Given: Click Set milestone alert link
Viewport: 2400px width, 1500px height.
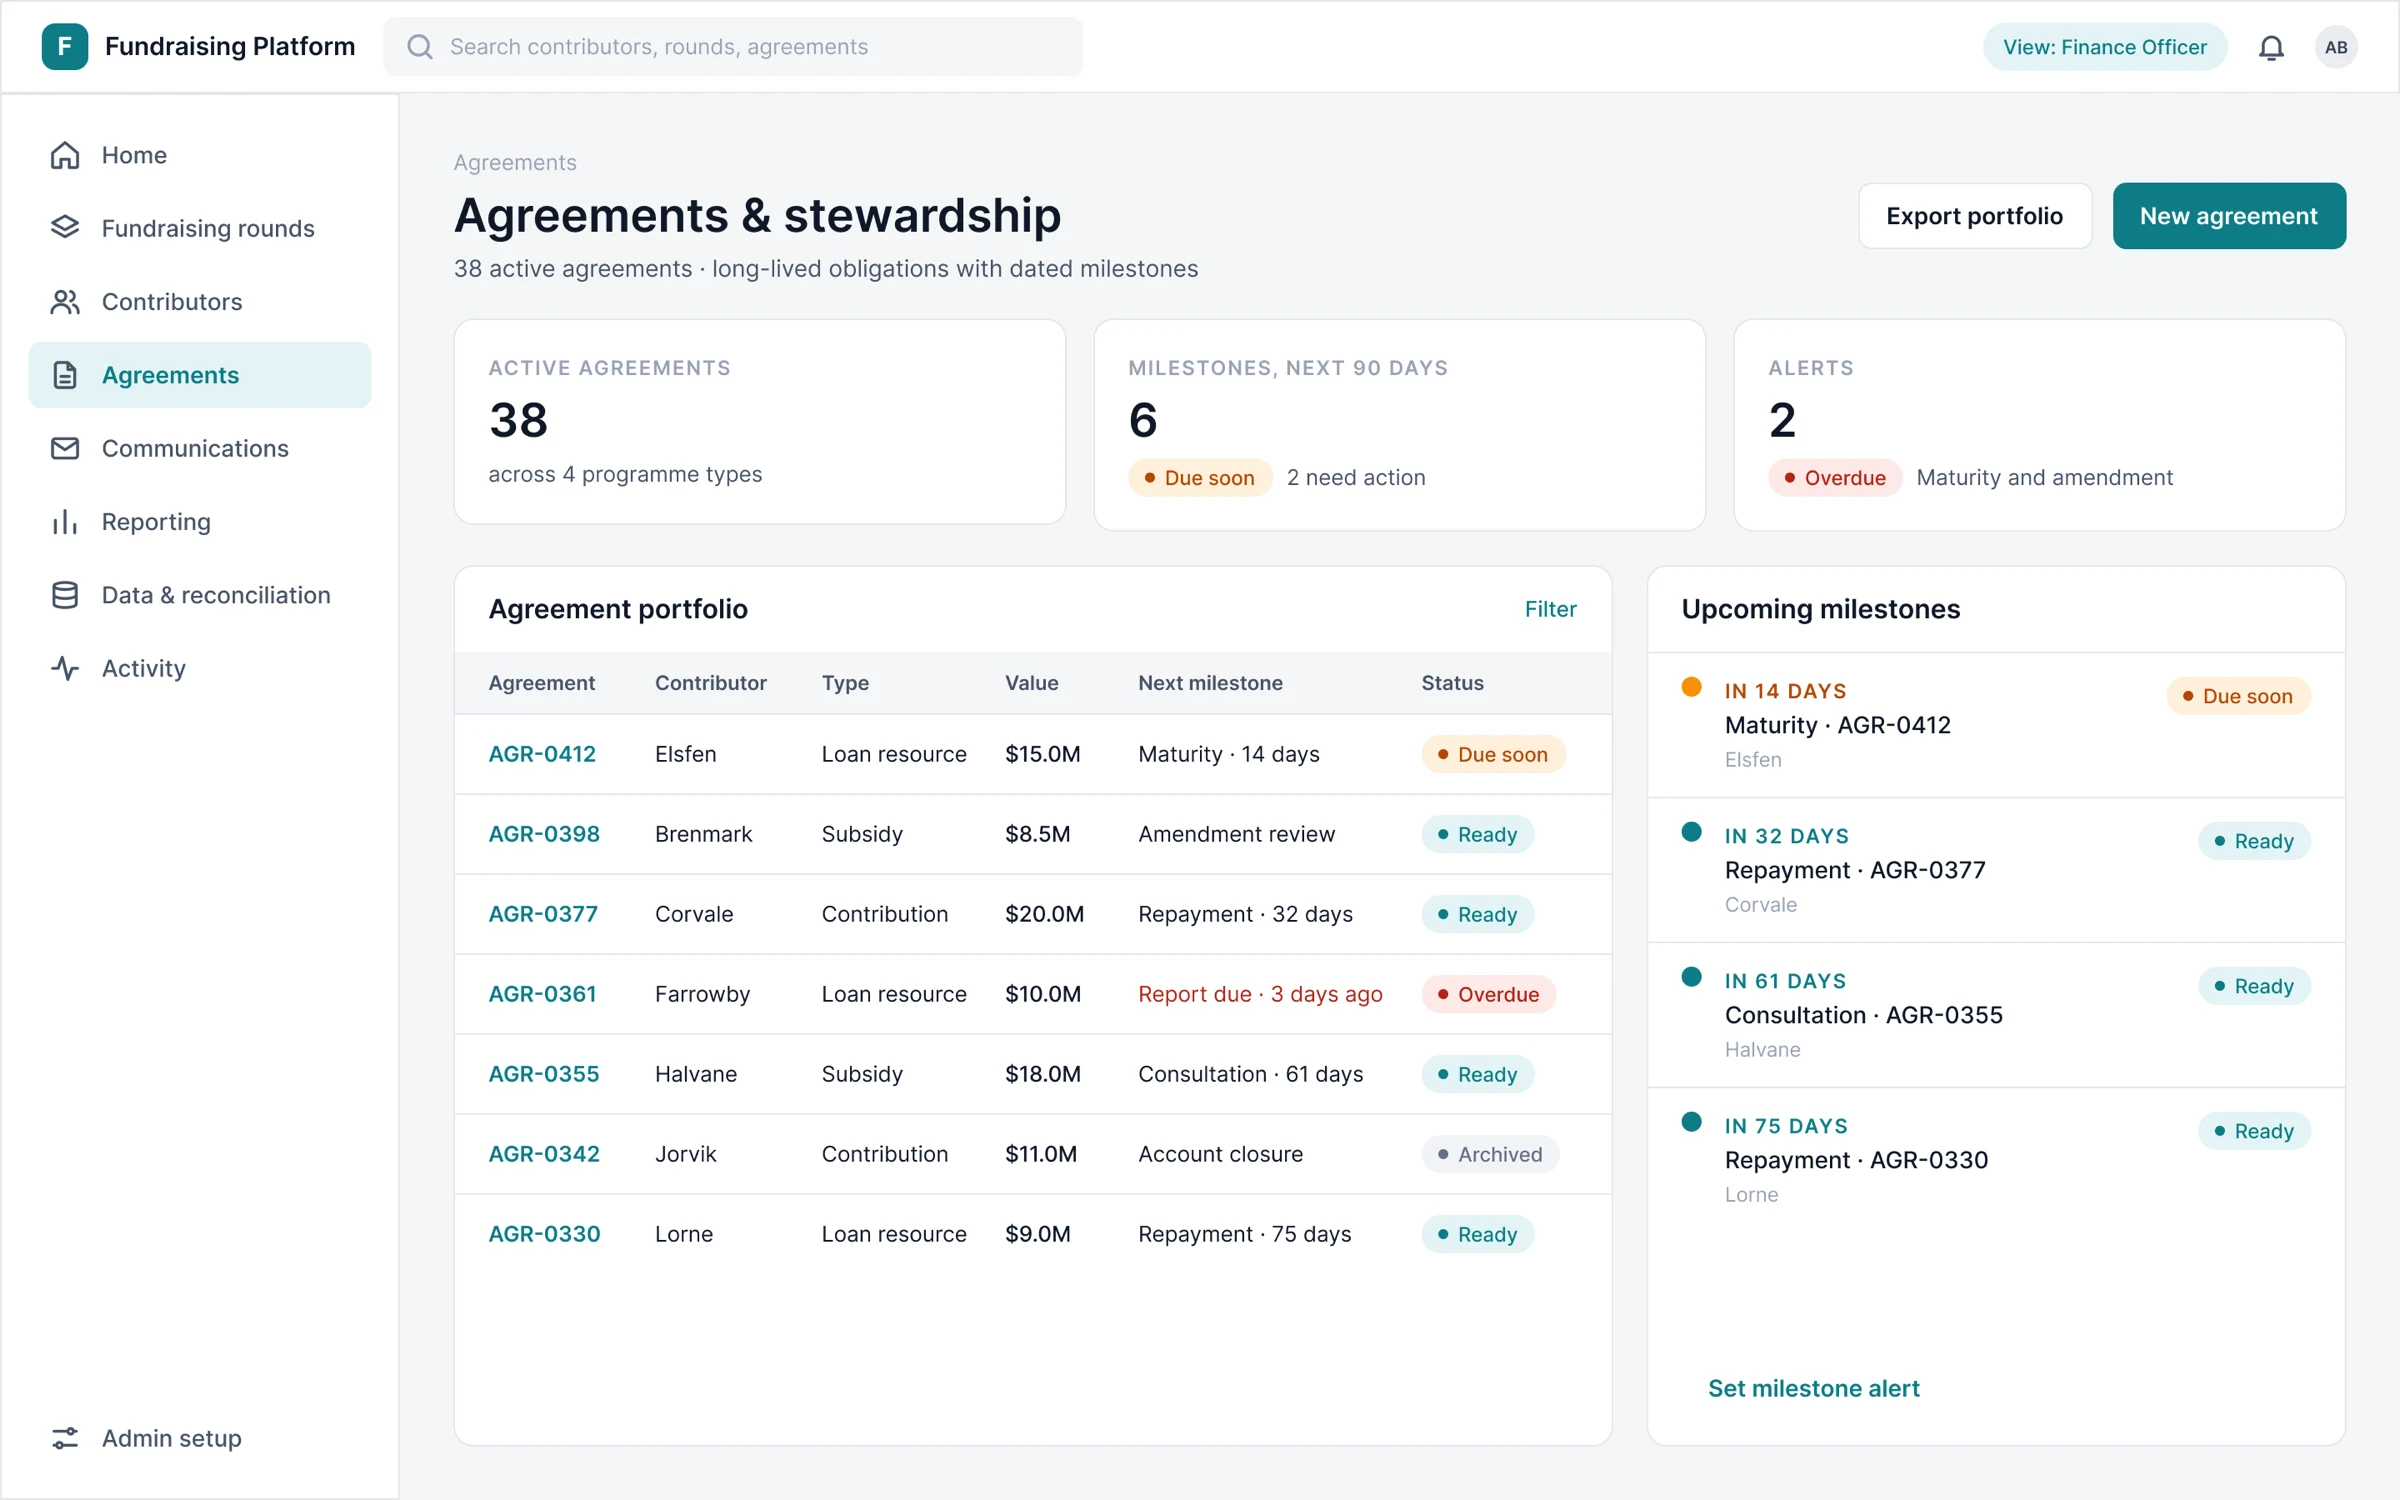Looking at the screenshot, I should pos(1813,1388).
